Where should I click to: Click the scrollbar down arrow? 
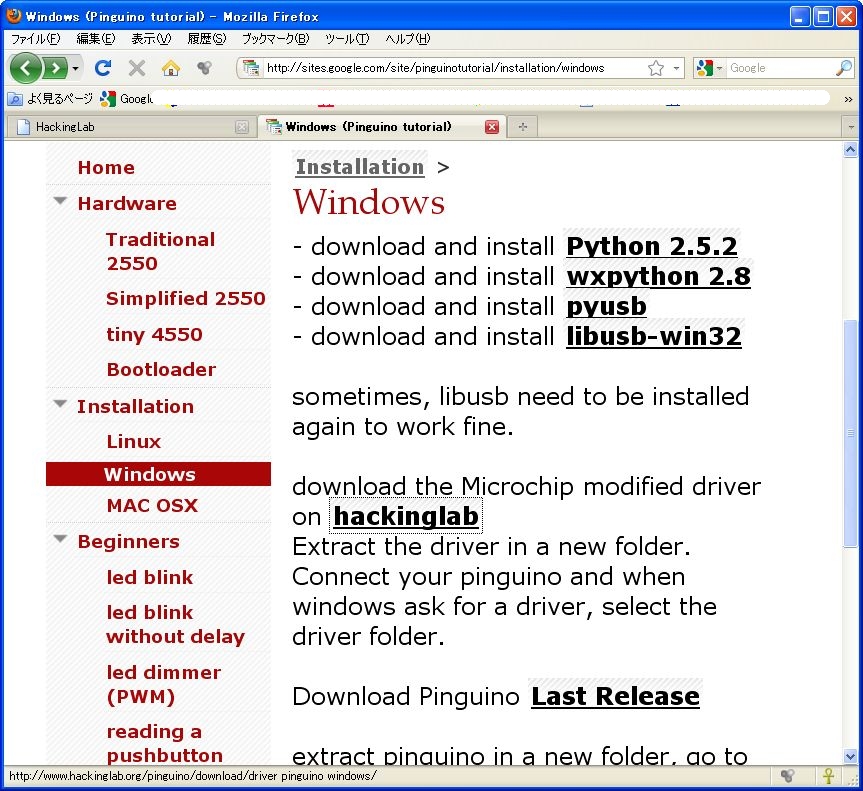pos(850,756)
